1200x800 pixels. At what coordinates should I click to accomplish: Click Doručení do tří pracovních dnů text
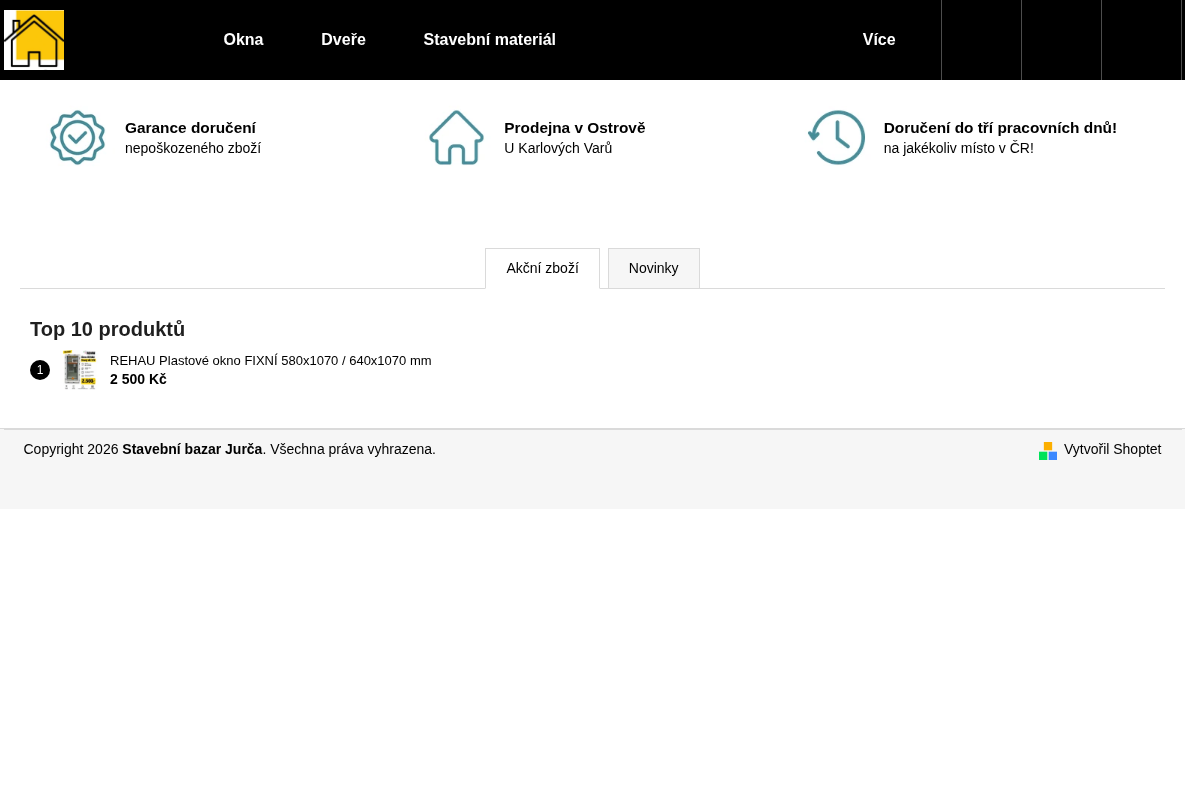tap(1000, 128)
